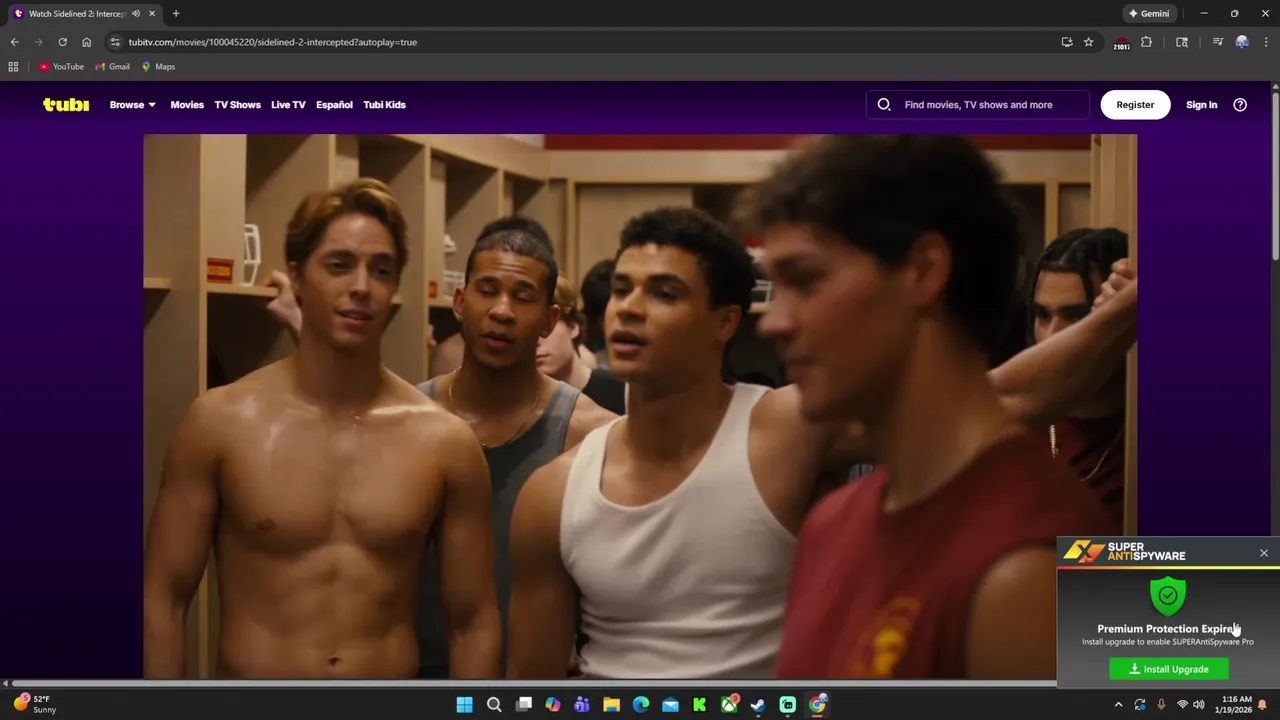Click the movie video player
Viewport: 1280px width, 720px height.
click(640, 406)
